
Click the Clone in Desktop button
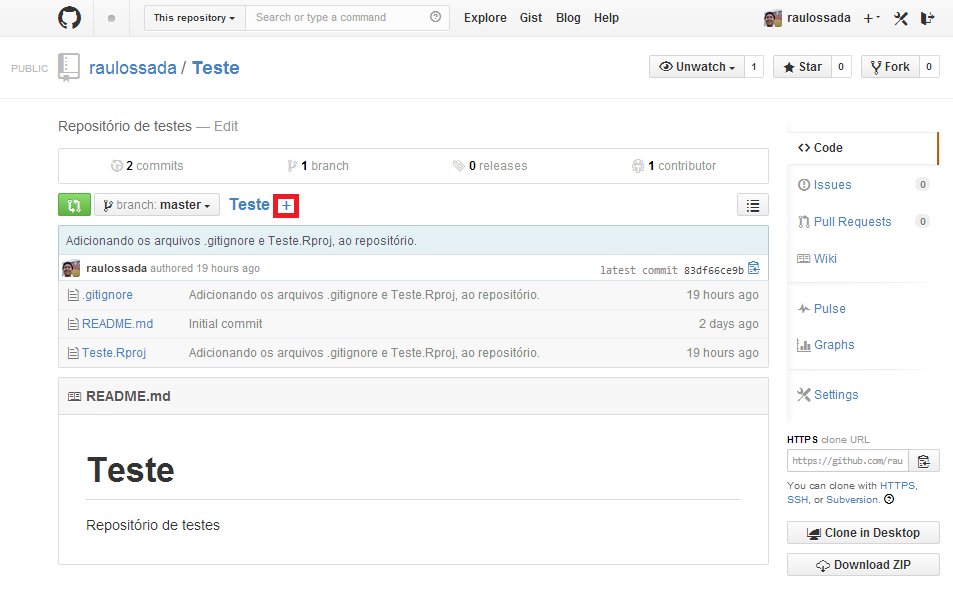tap(863, 532)
